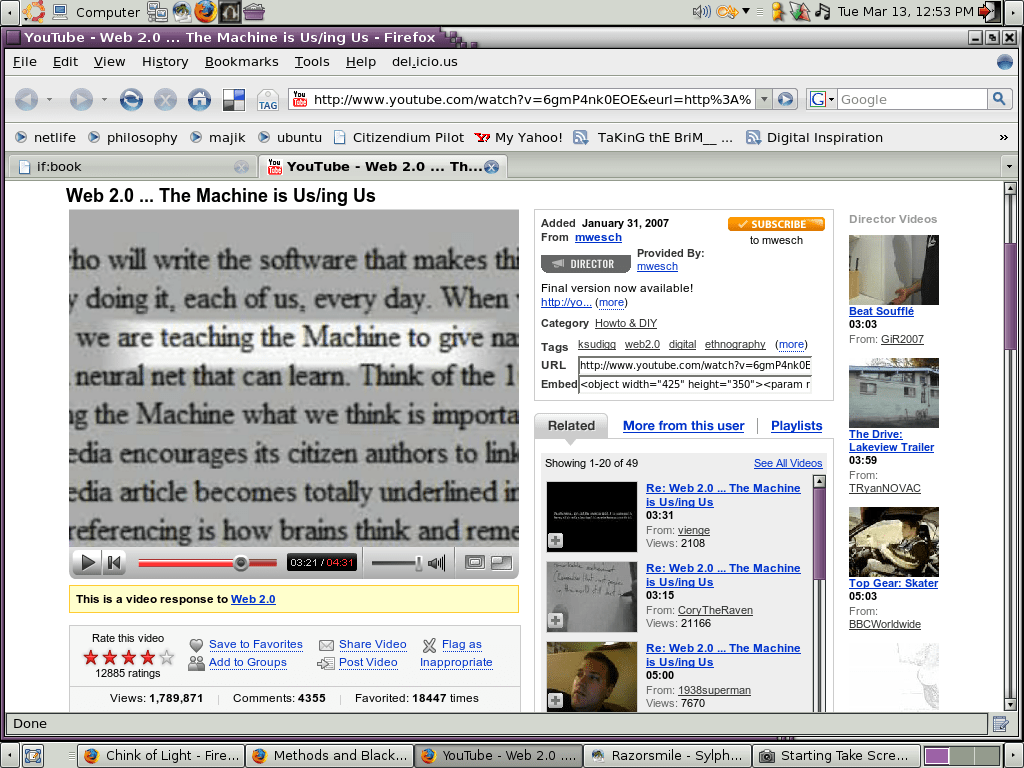Click the video restart (rewind) button
The width and height of the screenshot is (1024, 768).
tap(114, 563)
